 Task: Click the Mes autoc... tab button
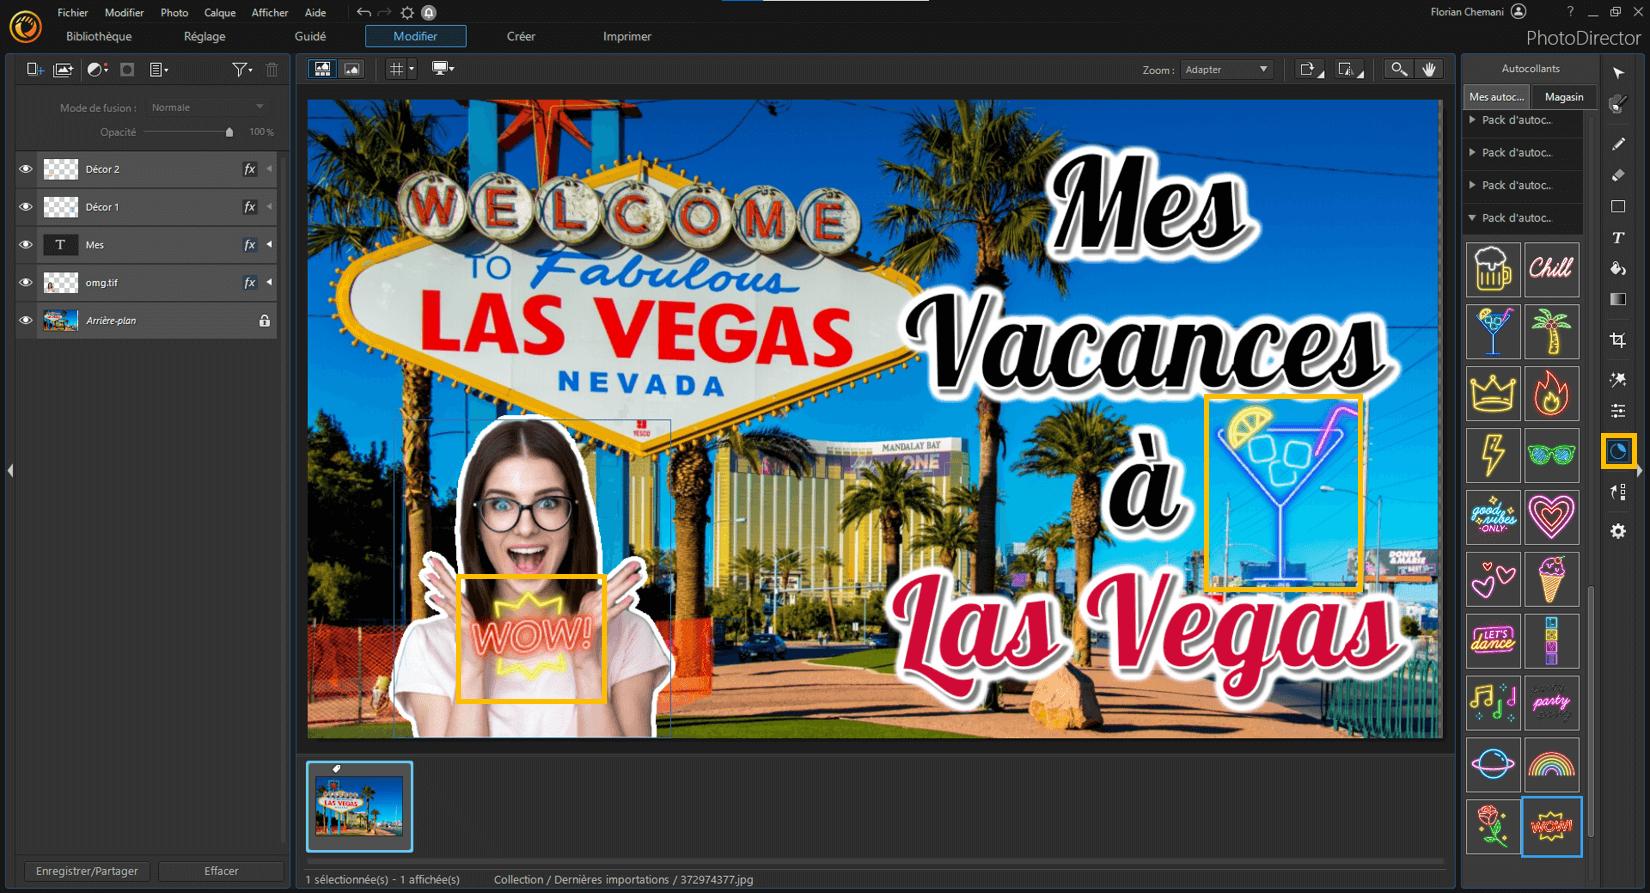pyautogui.click(x=1497, y=97)
